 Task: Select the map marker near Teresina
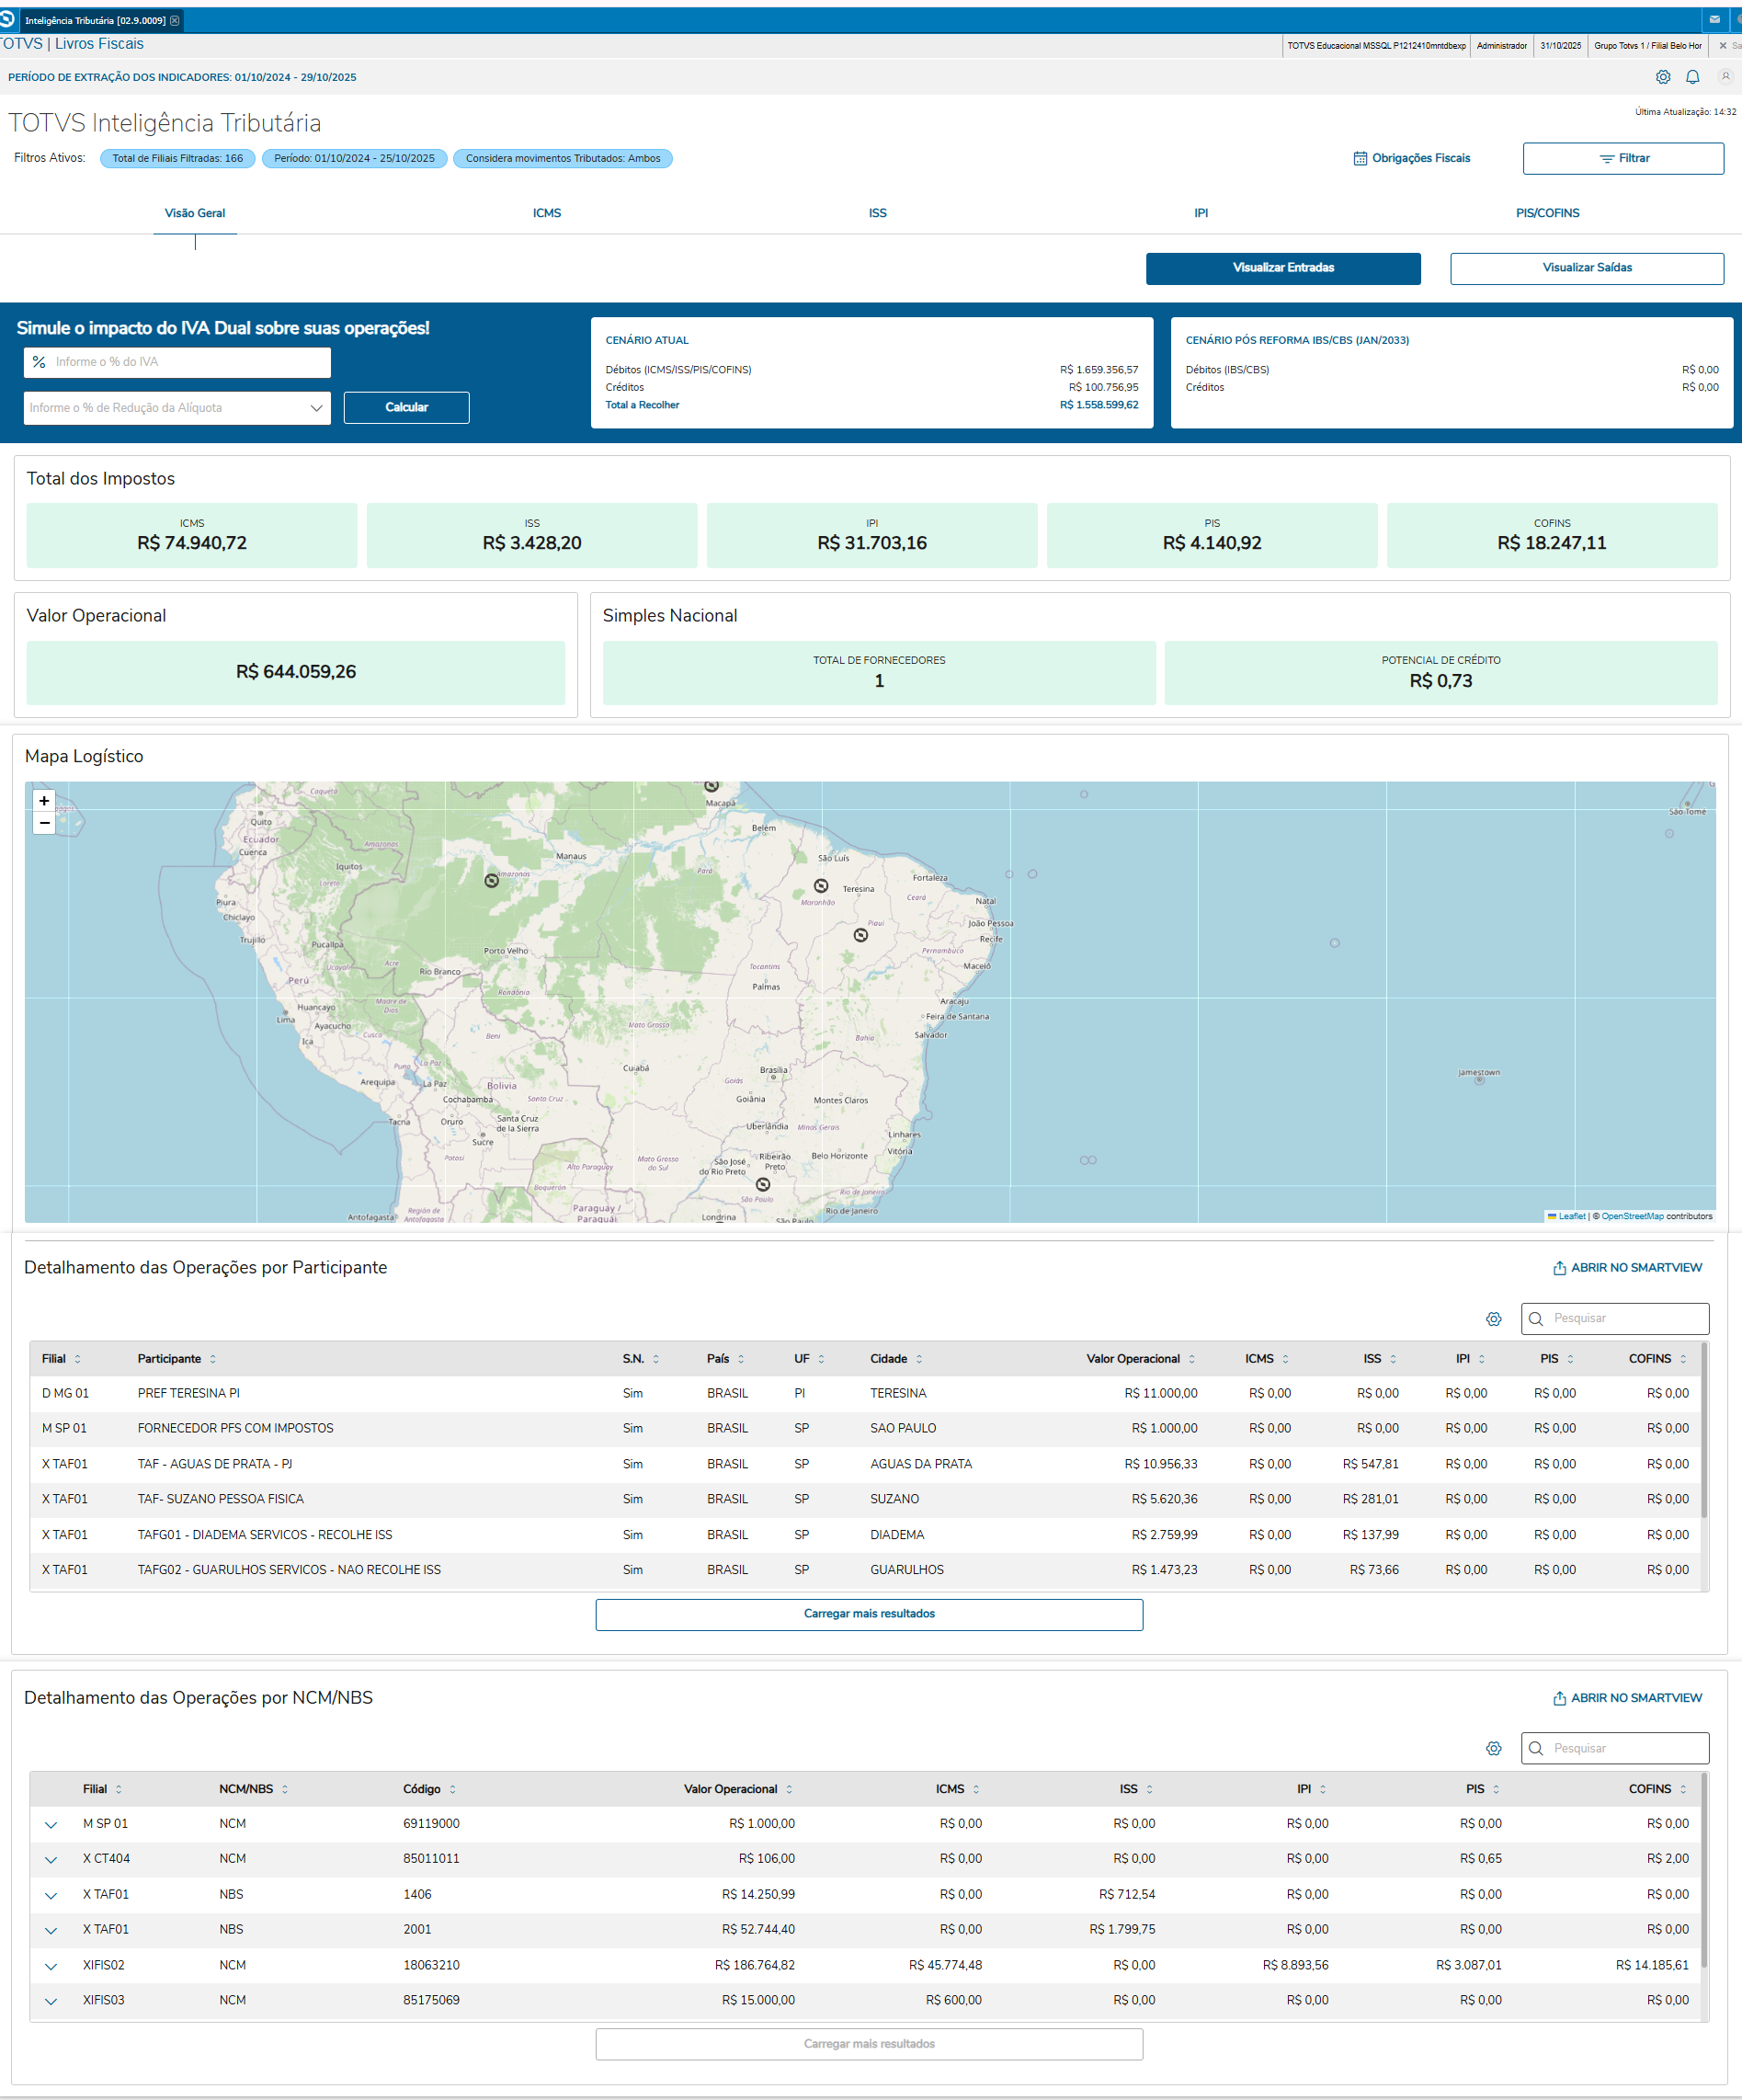[821, 886]
